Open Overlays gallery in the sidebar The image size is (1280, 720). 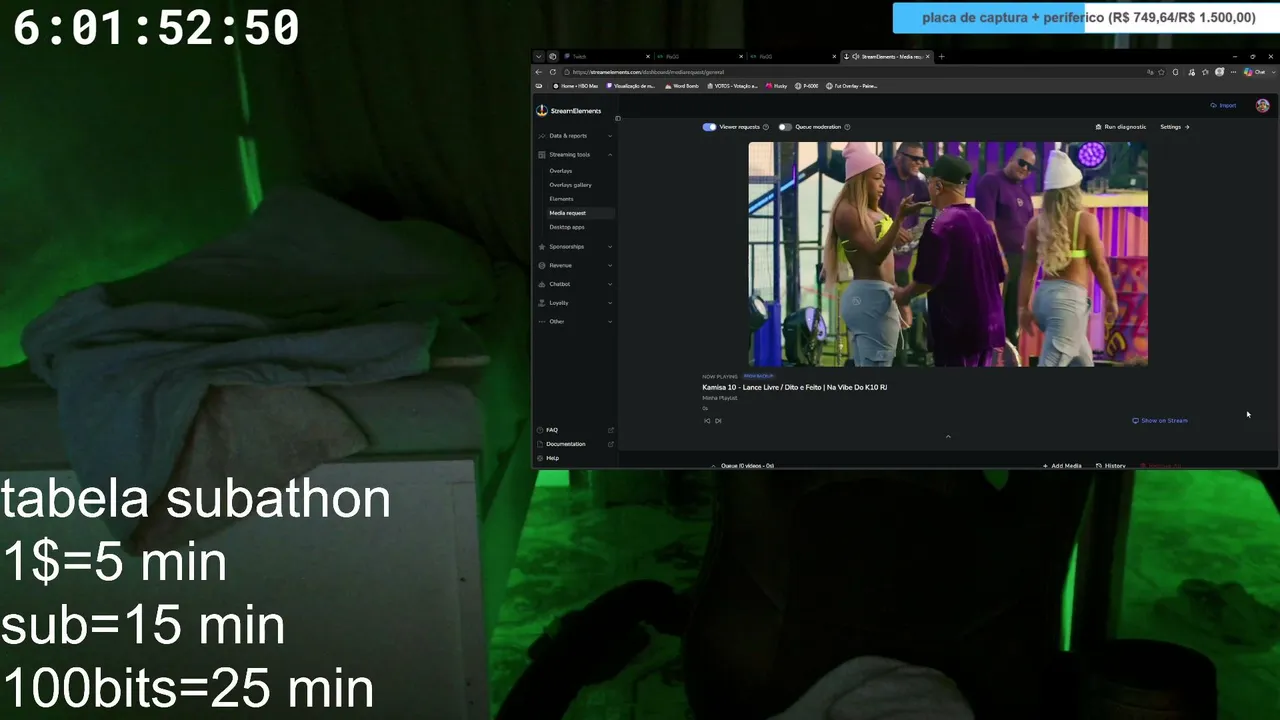[x=570, y=185]
